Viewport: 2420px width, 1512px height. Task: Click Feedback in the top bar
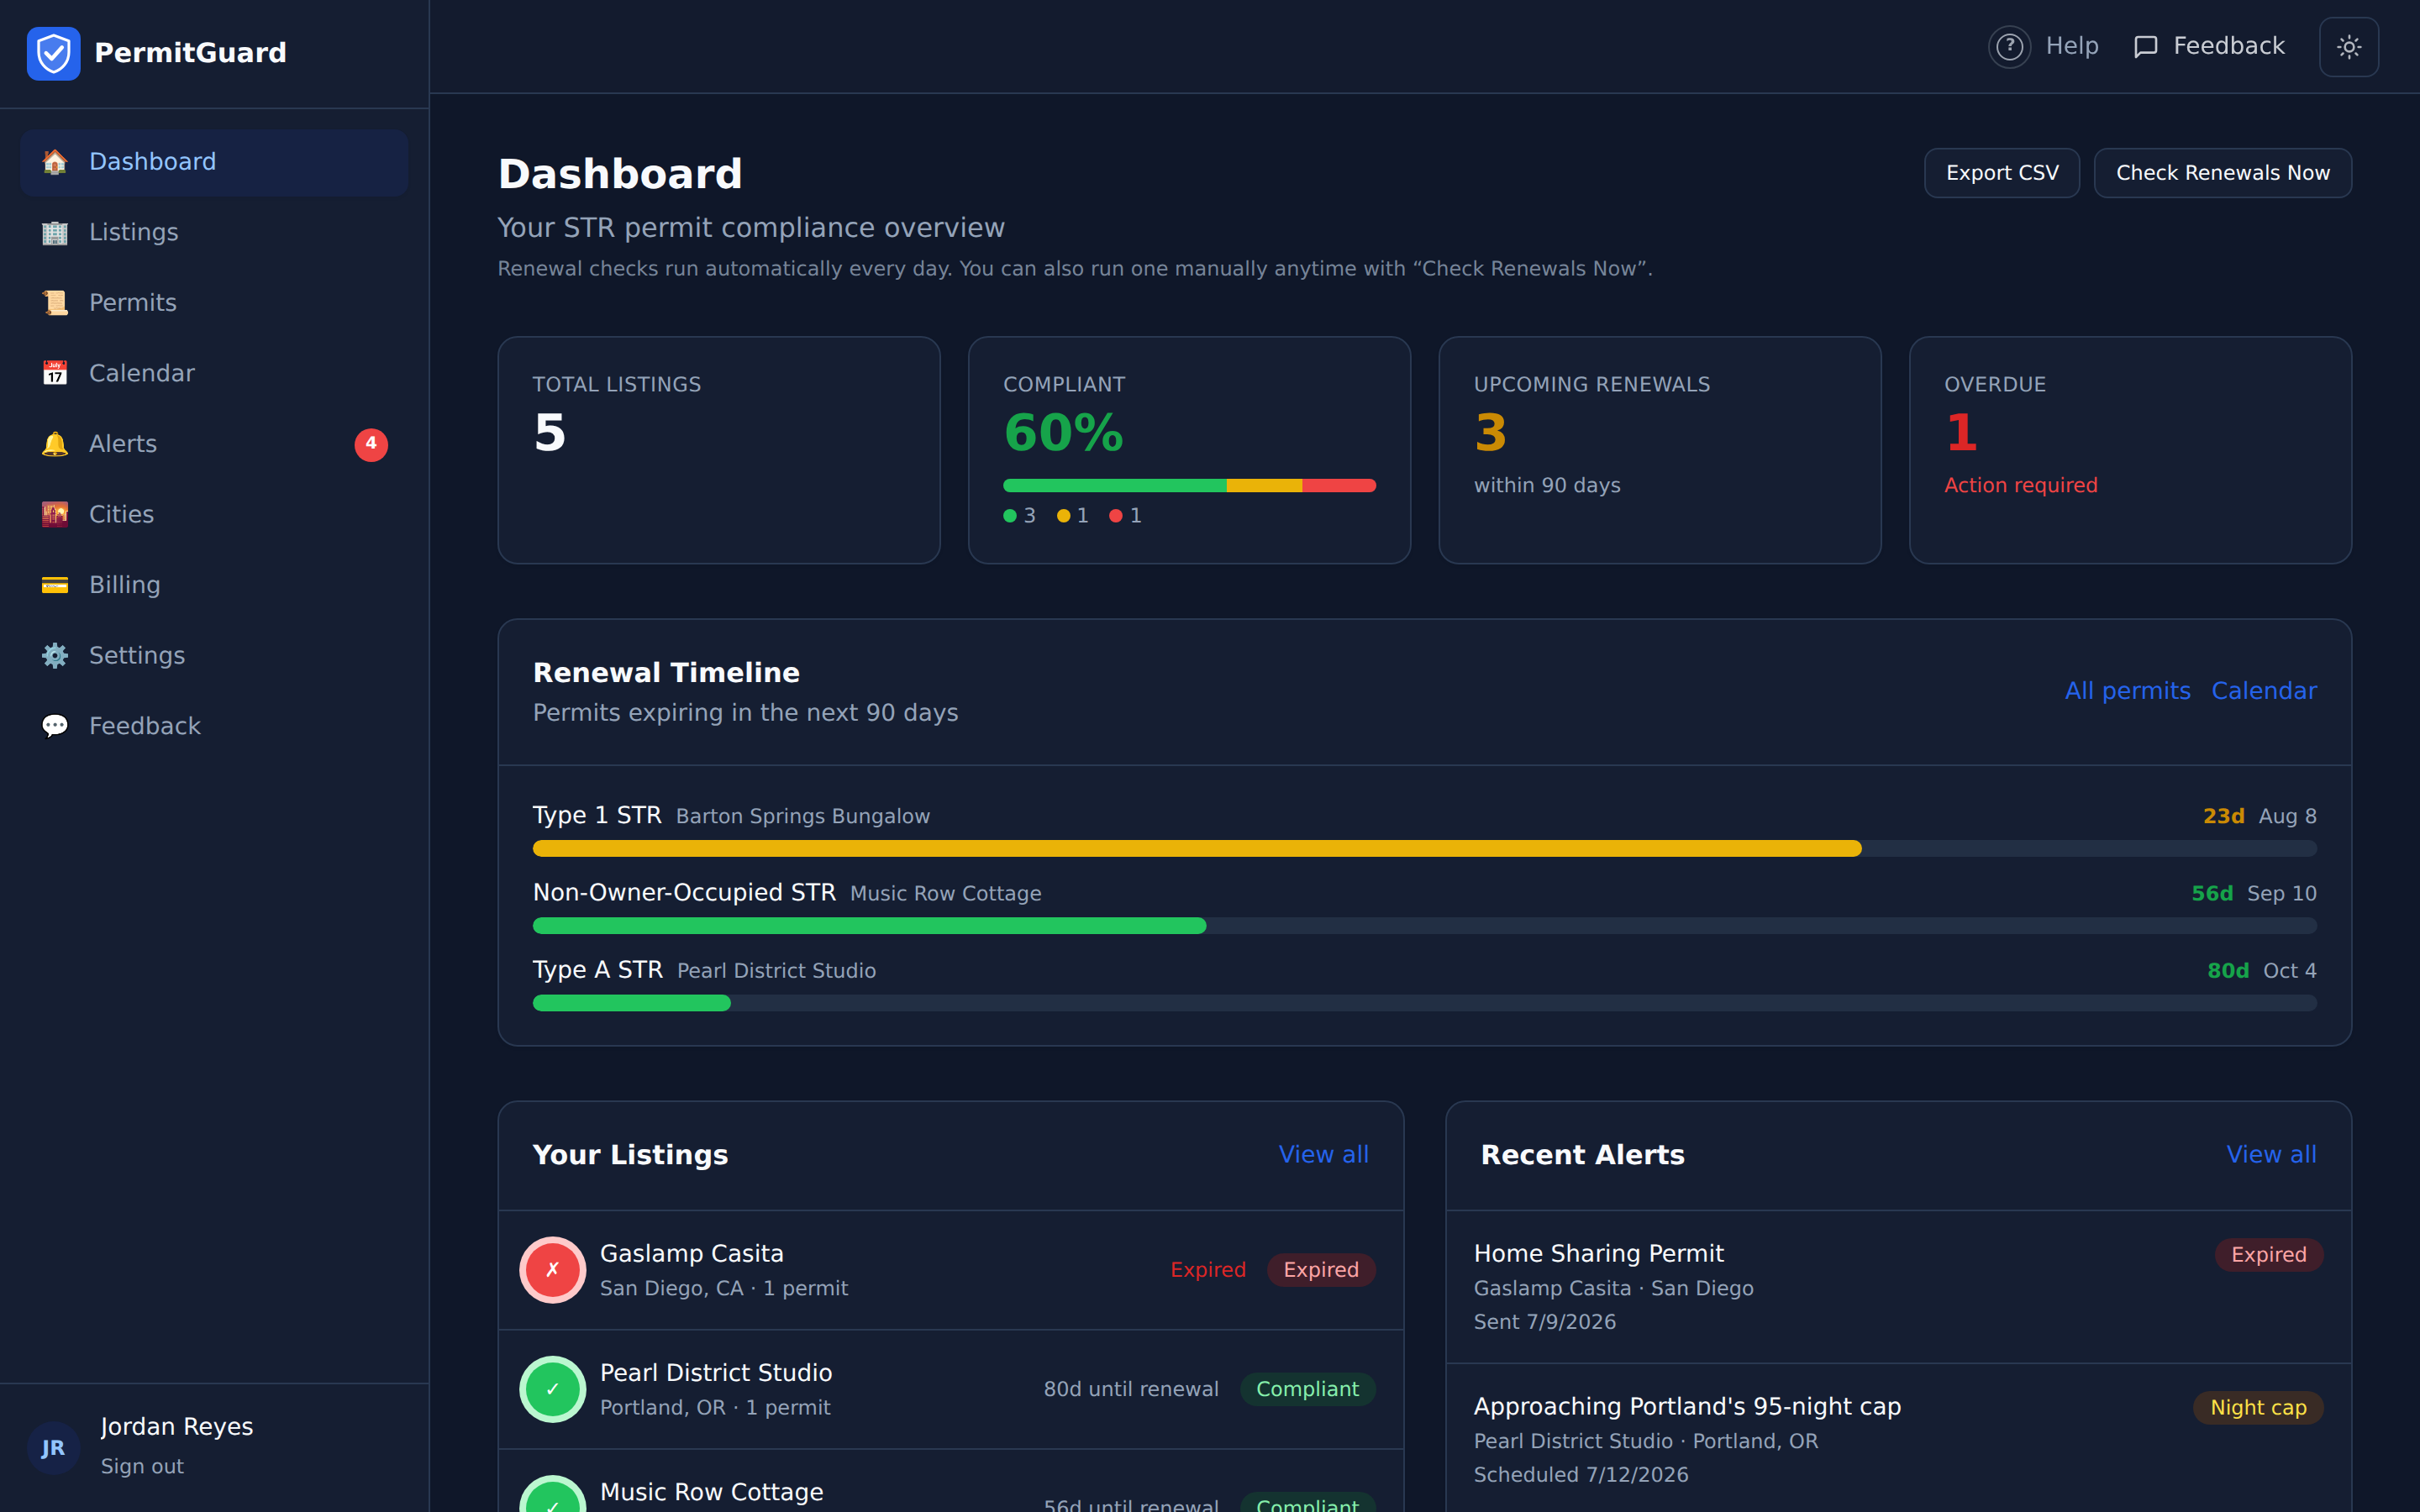[2209, 47]
